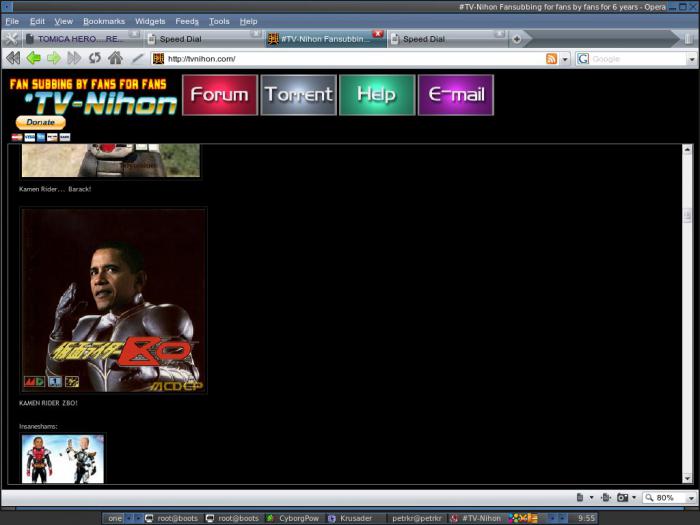Open the File menu
700x525 pixels.
pyautogui.click(x=12, y=21)
